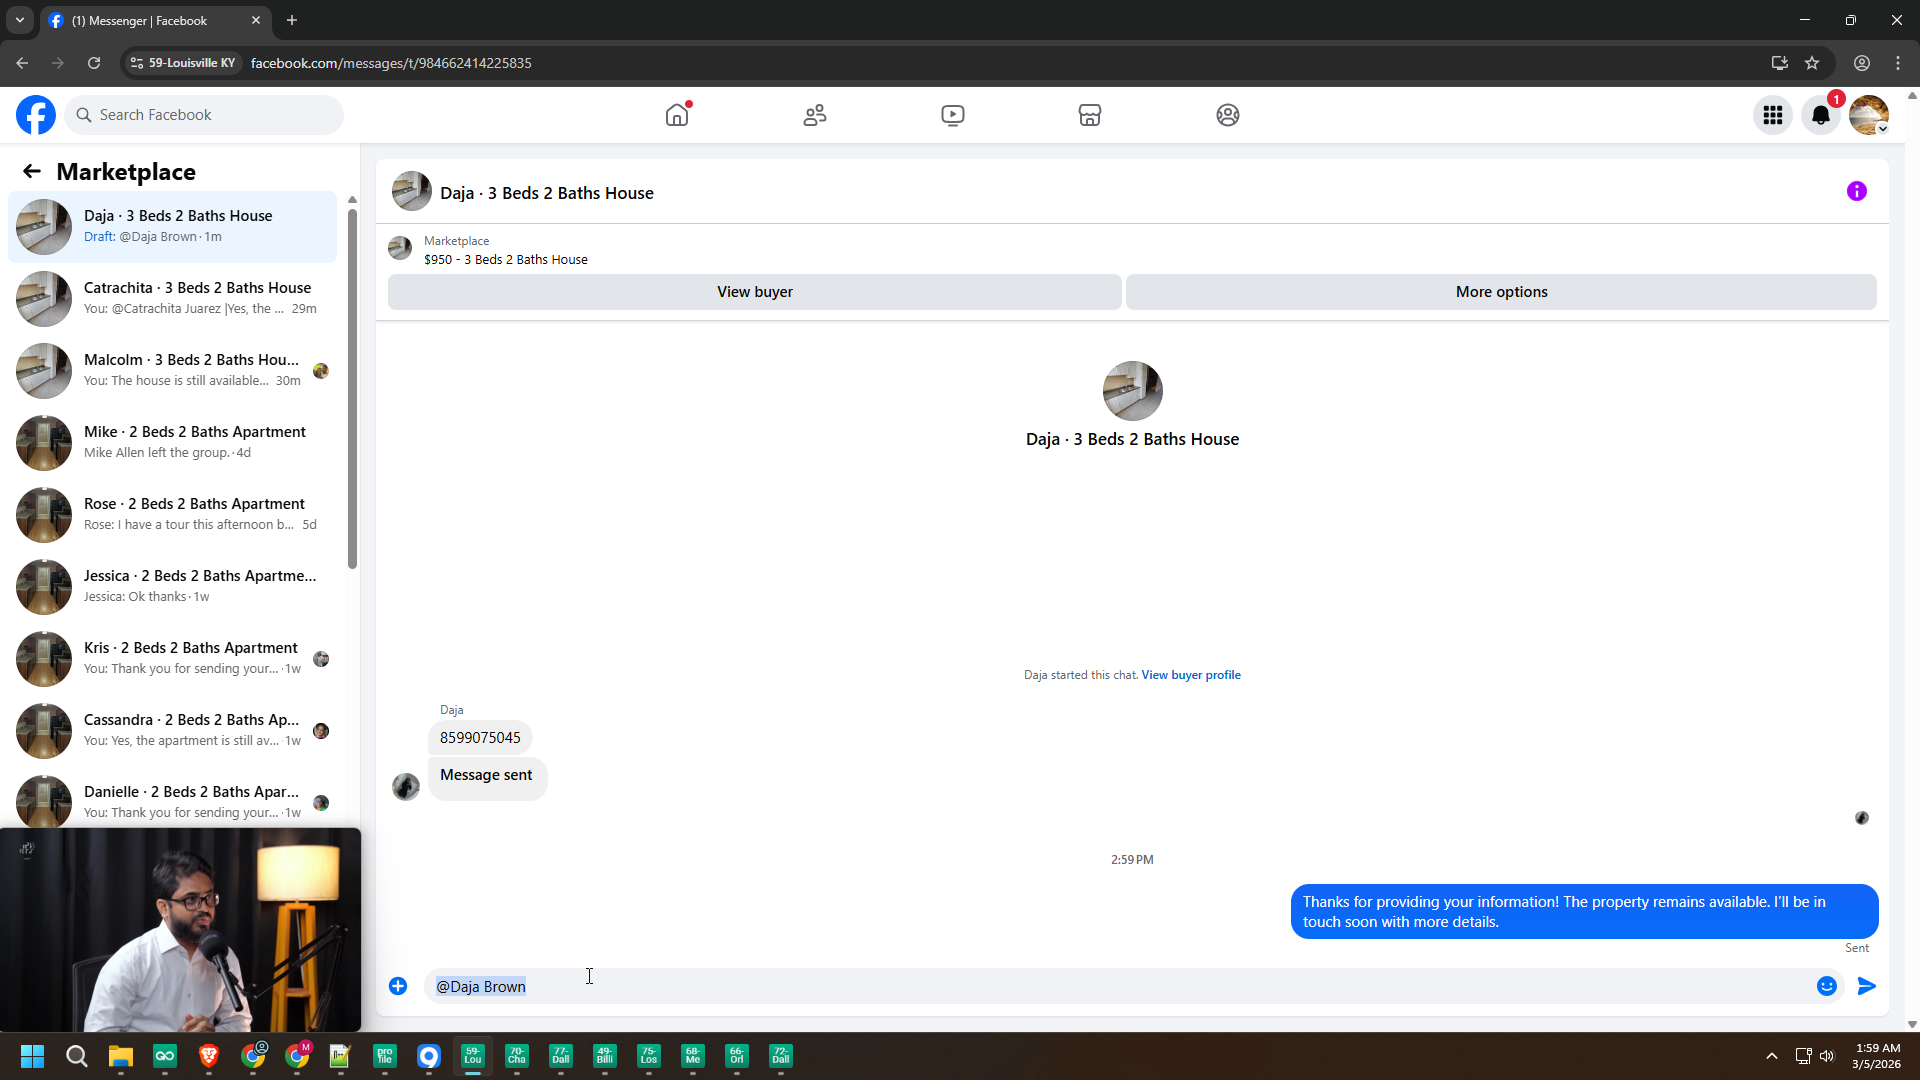
Task: Open the volume control in system tray
Action: click(1827, 1056)
